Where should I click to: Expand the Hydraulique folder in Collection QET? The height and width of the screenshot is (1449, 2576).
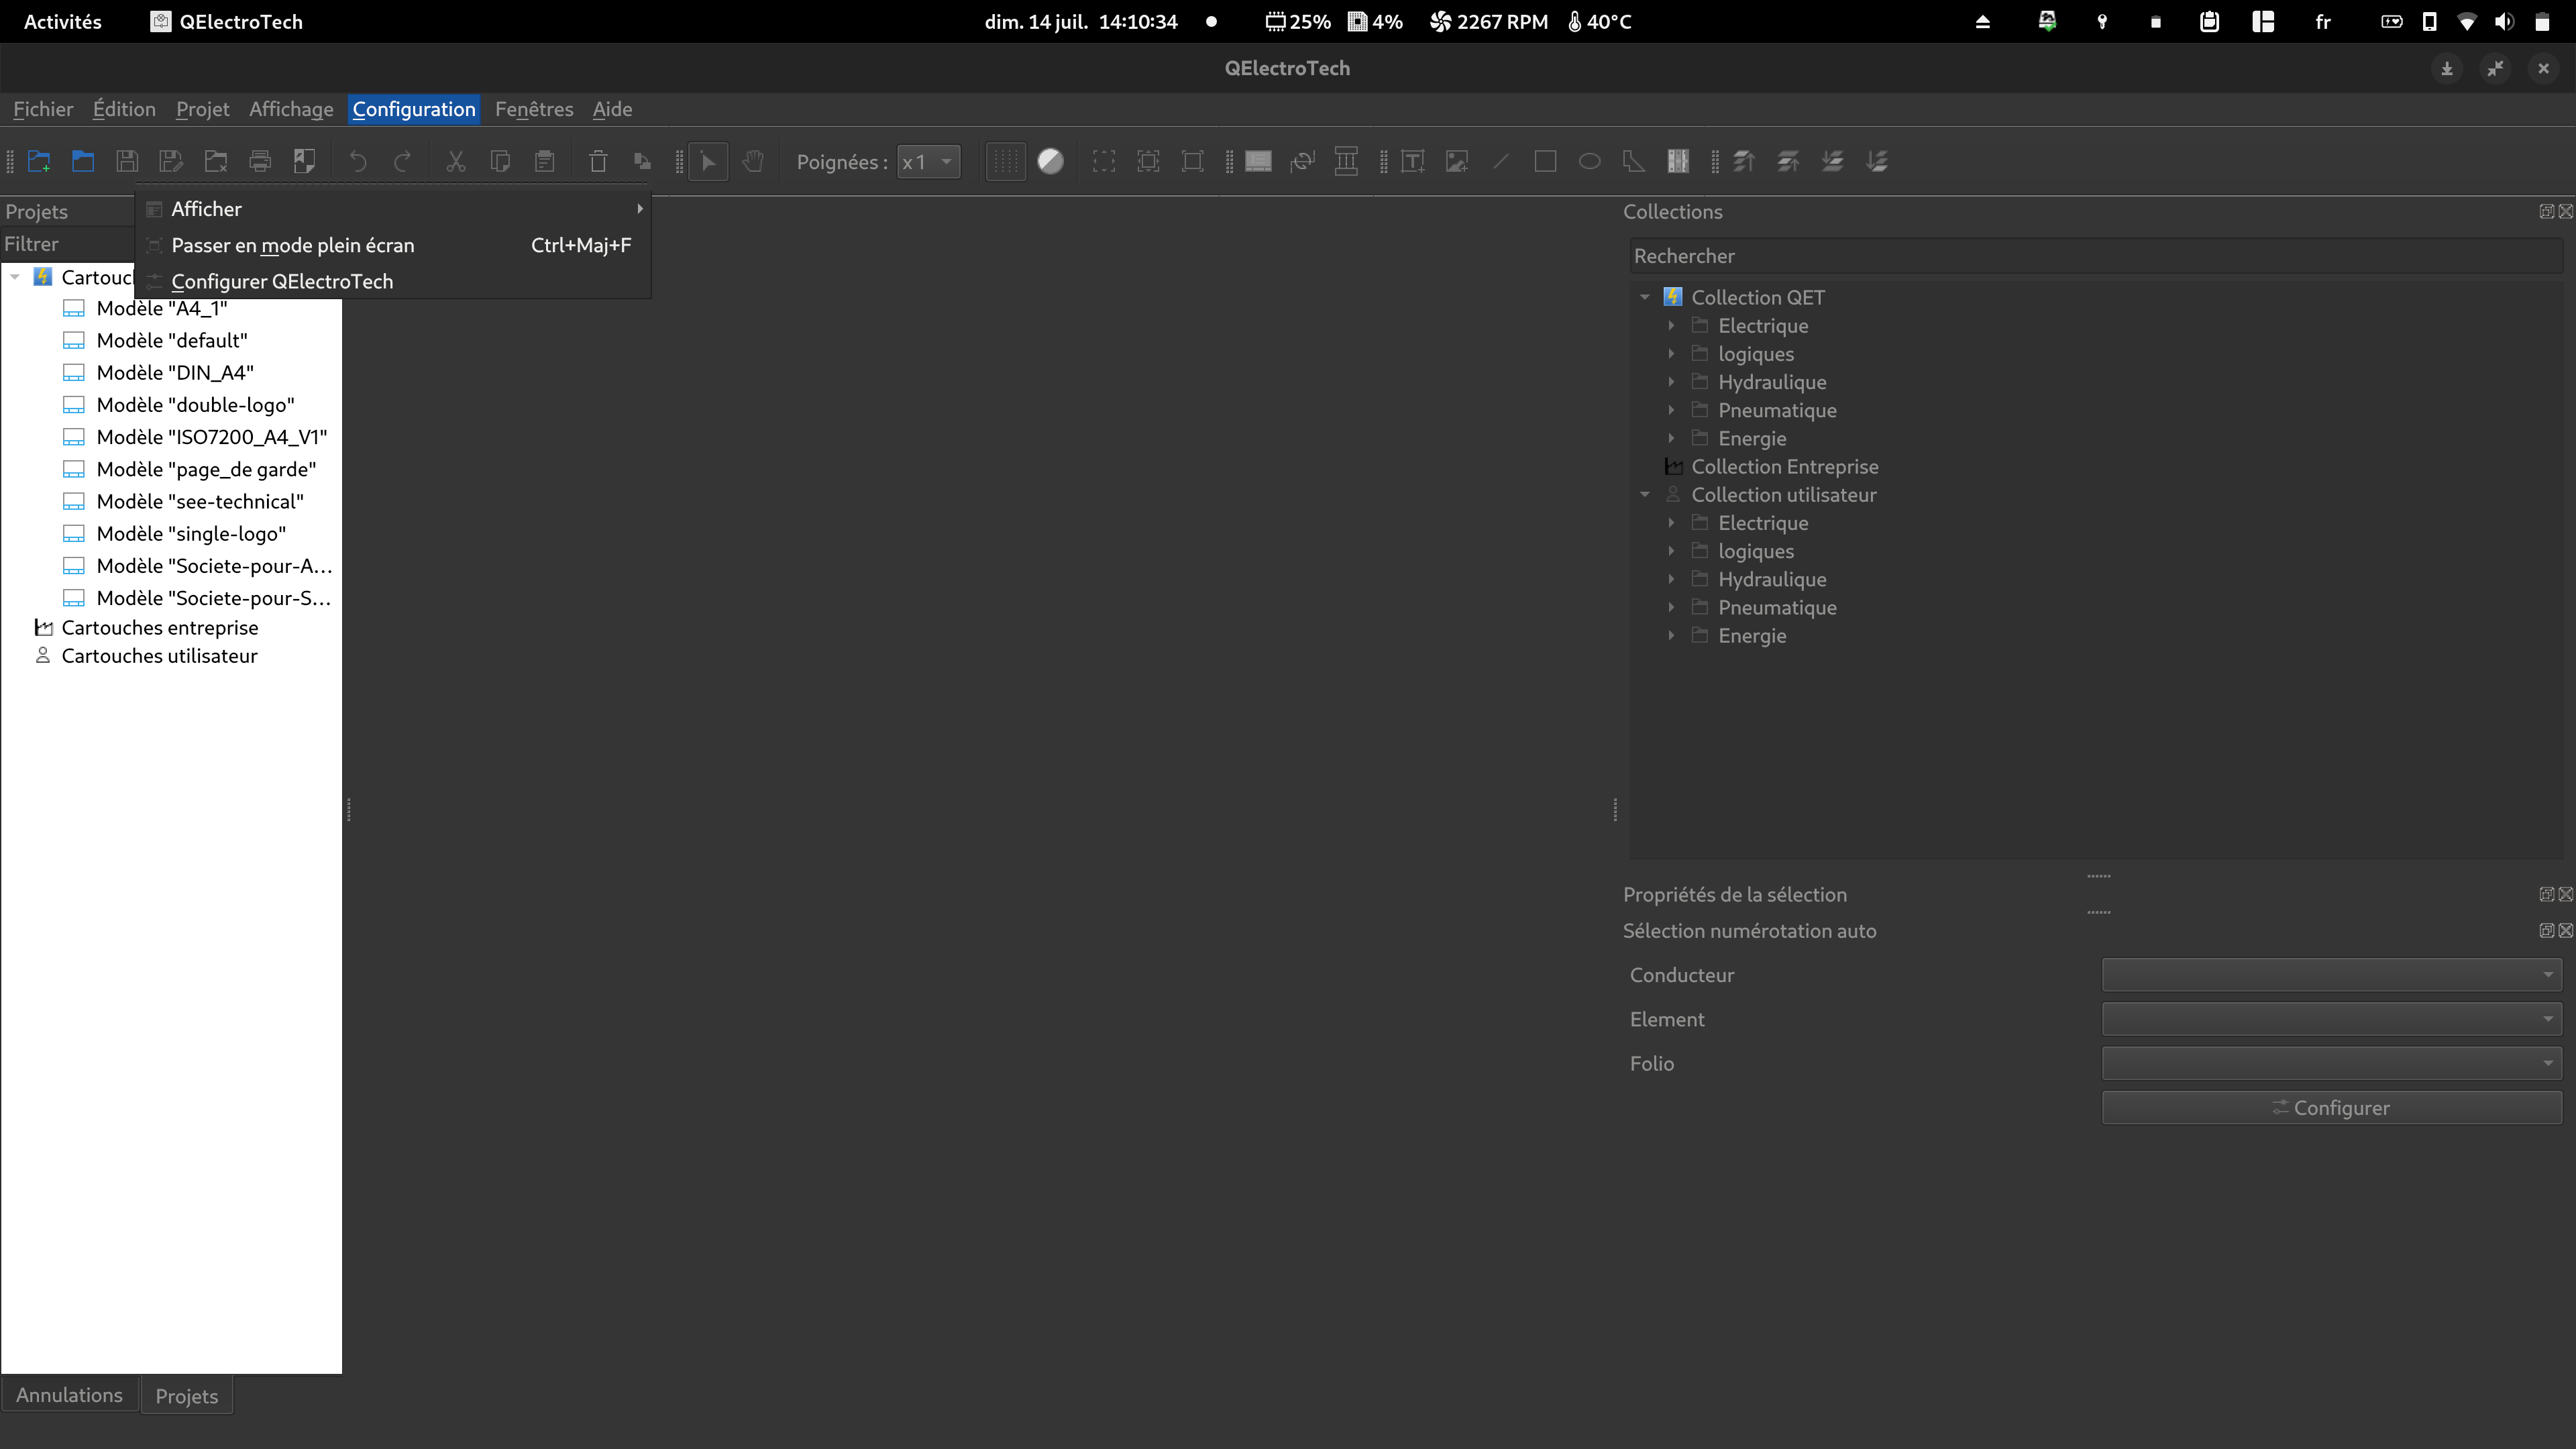tap(1671, 382)
